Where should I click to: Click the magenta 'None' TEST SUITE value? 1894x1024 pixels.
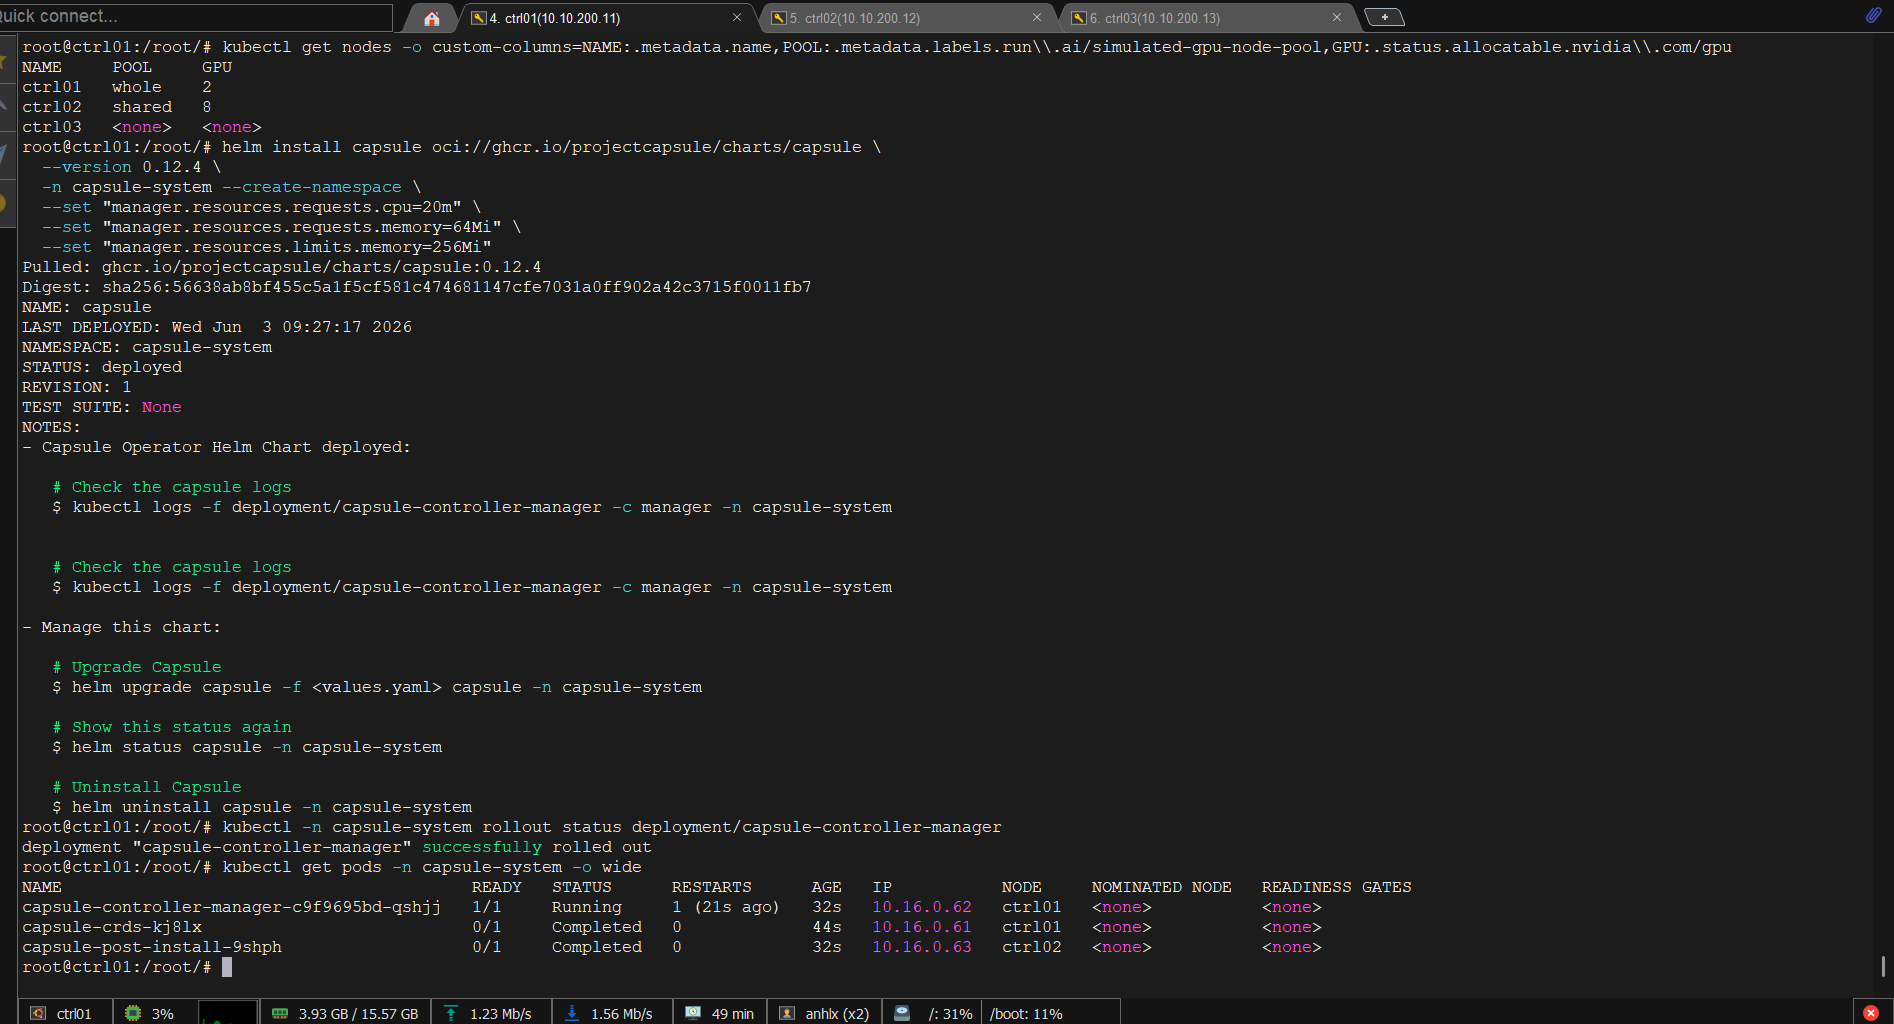click(x=162, y=407)
